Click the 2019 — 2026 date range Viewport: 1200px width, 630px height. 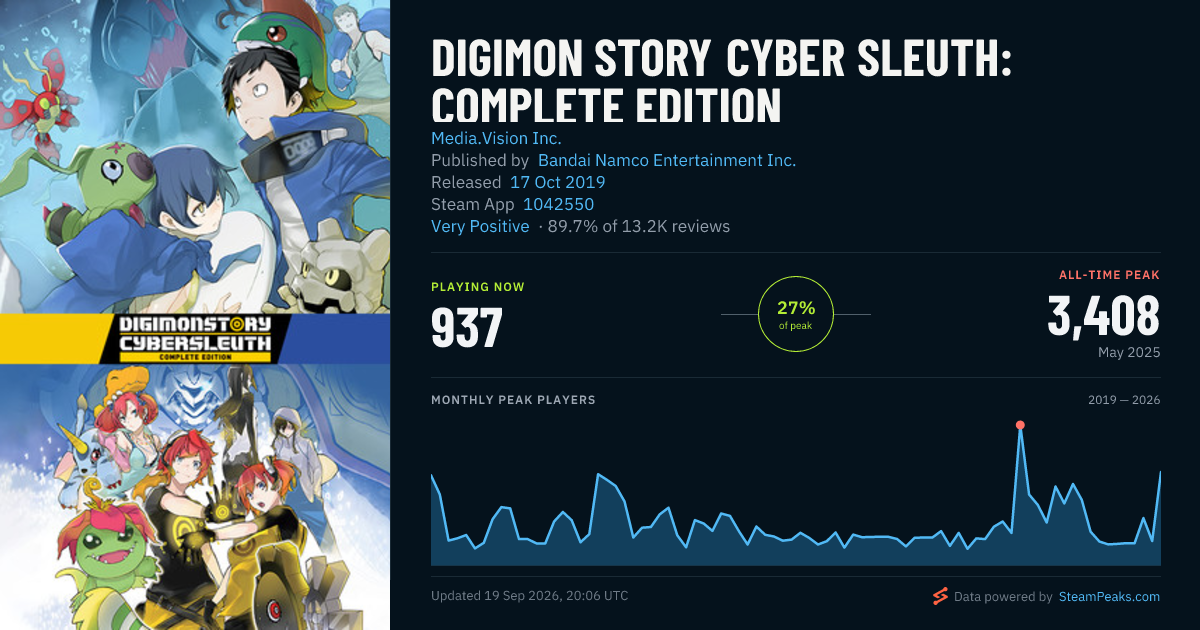coord(1124,400)
